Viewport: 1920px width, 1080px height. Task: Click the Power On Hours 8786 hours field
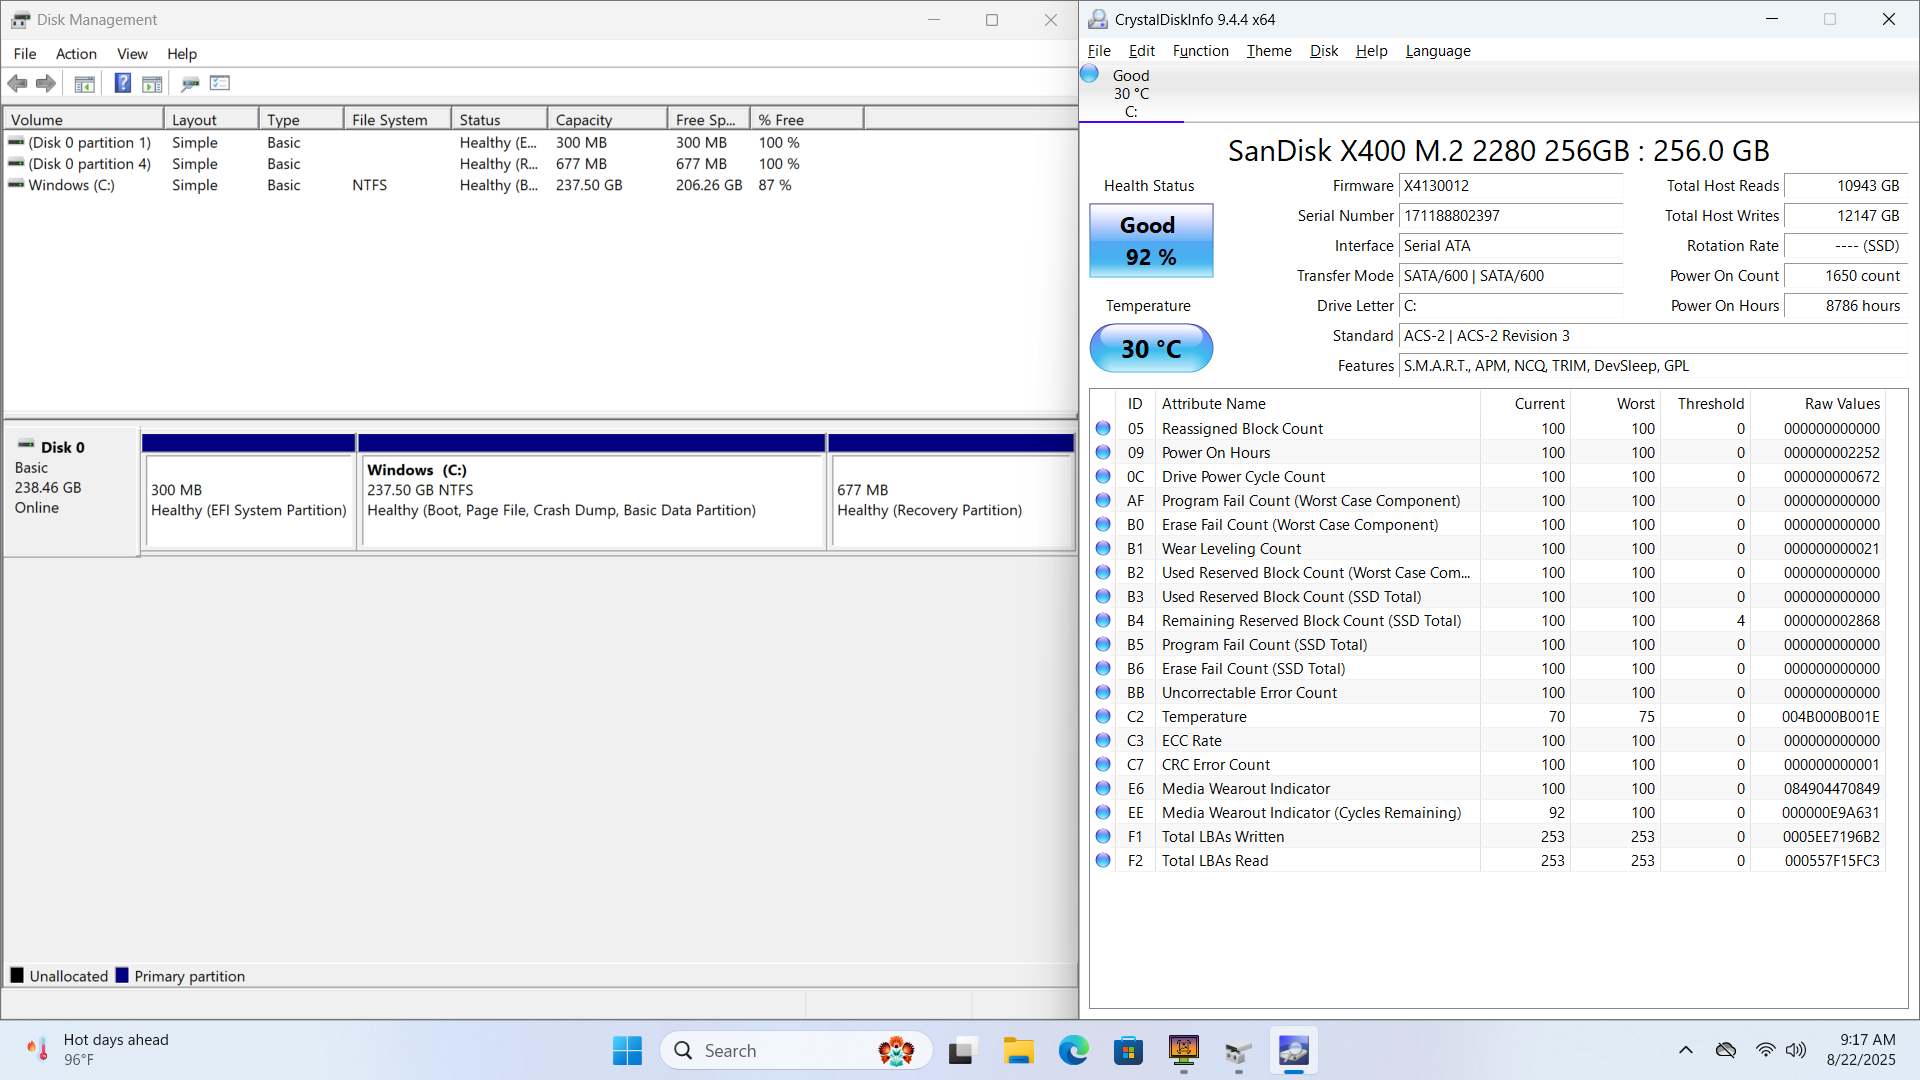coord(1845,306)
